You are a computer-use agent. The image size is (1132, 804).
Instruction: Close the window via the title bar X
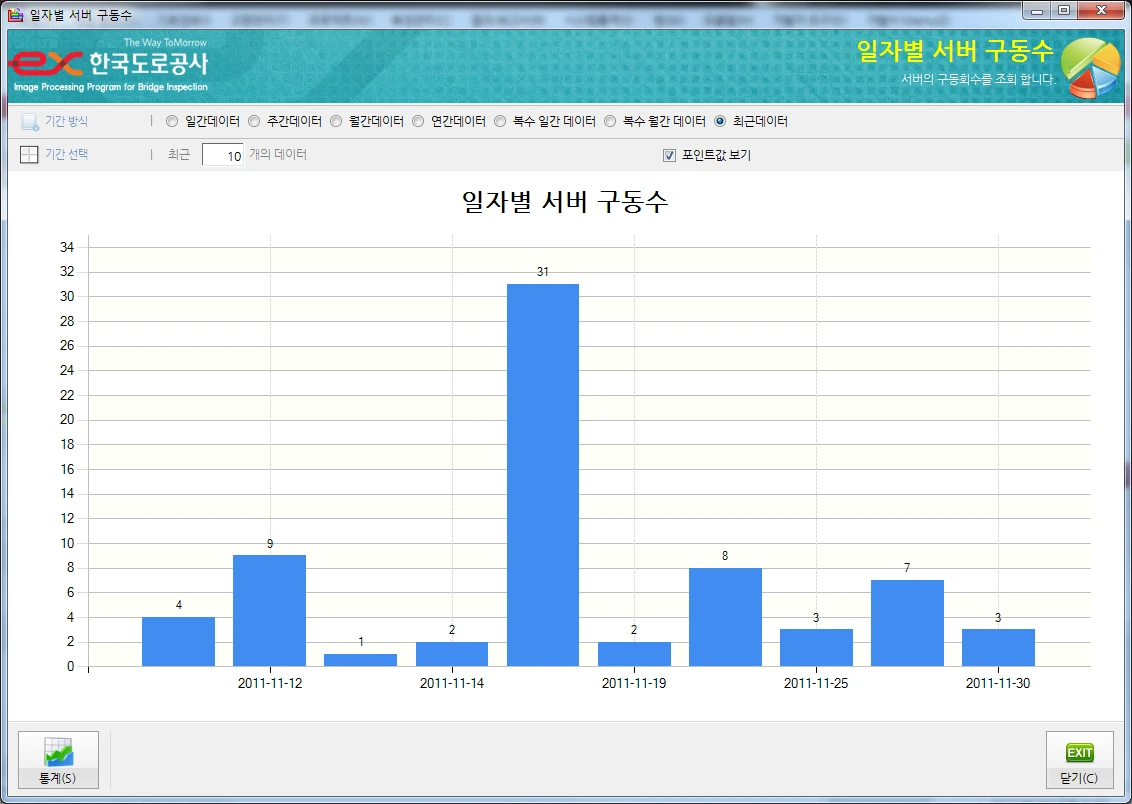[1102, 10]
